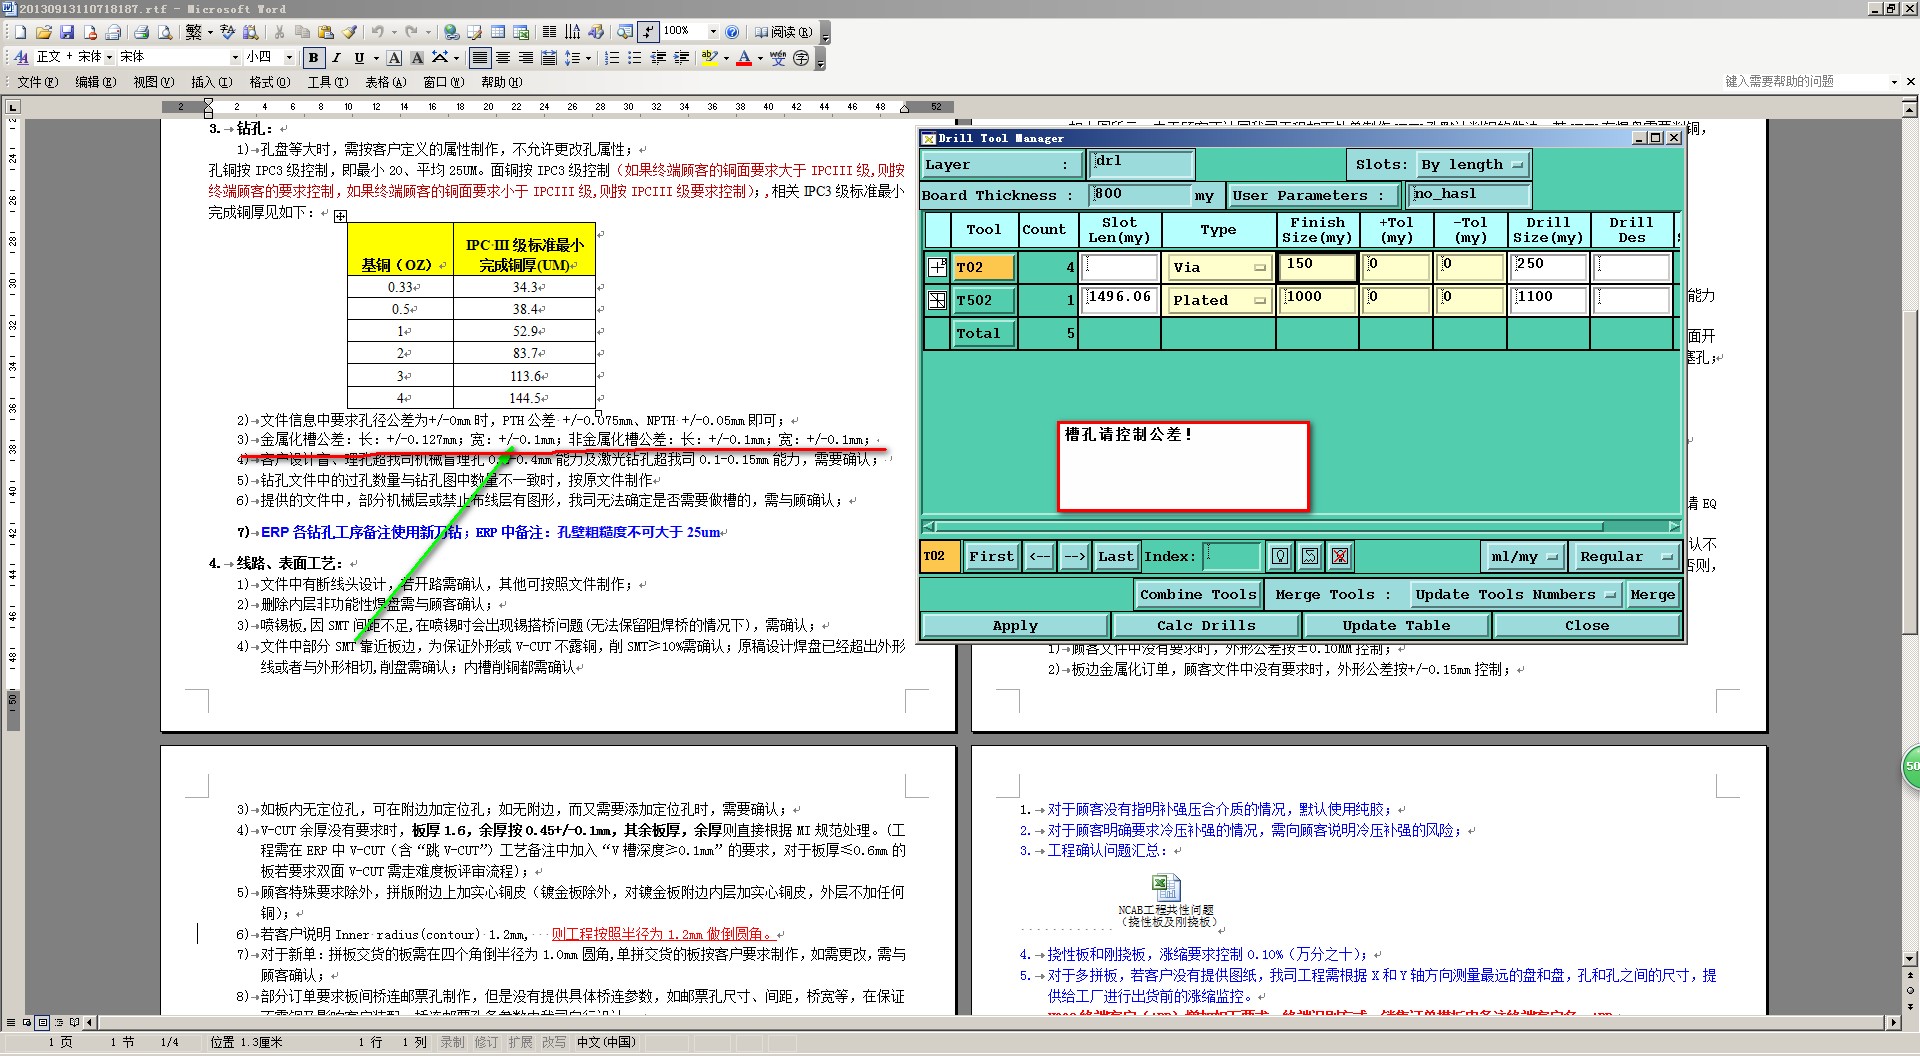Click the phonetic guide wén icon

778,58
